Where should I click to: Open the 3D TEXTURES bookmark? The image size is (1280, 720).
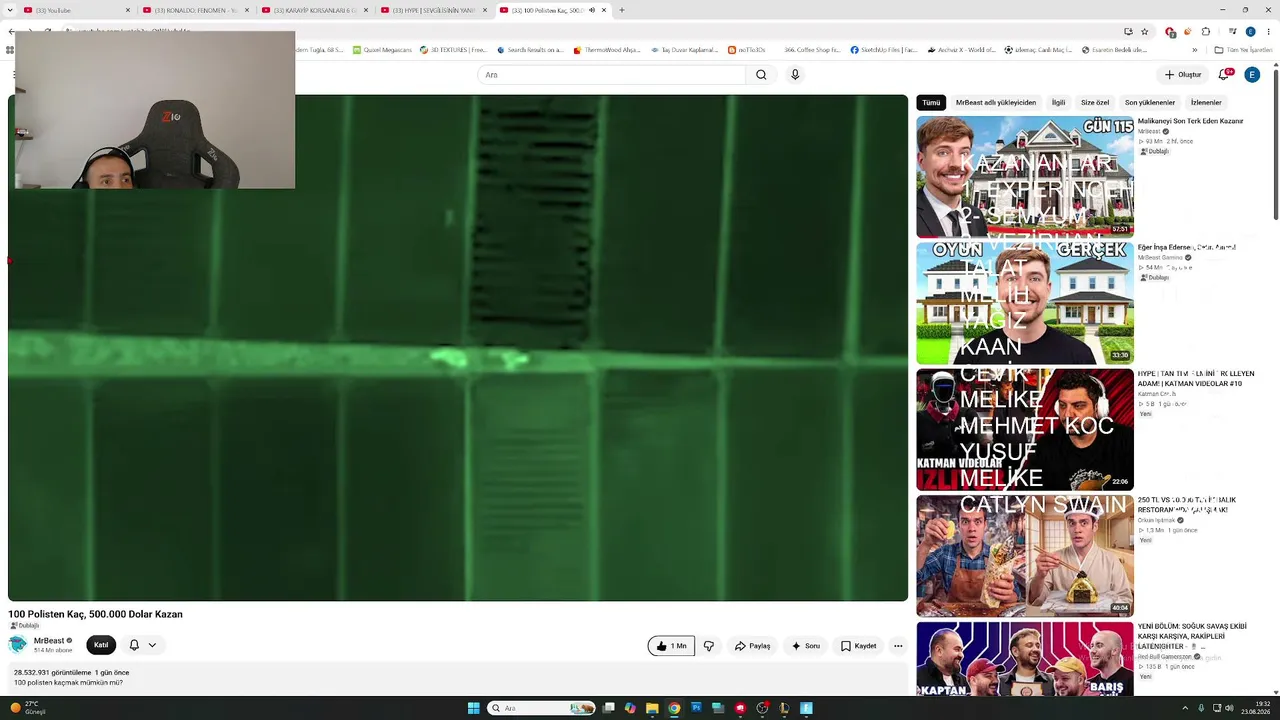tap(453, 50)
